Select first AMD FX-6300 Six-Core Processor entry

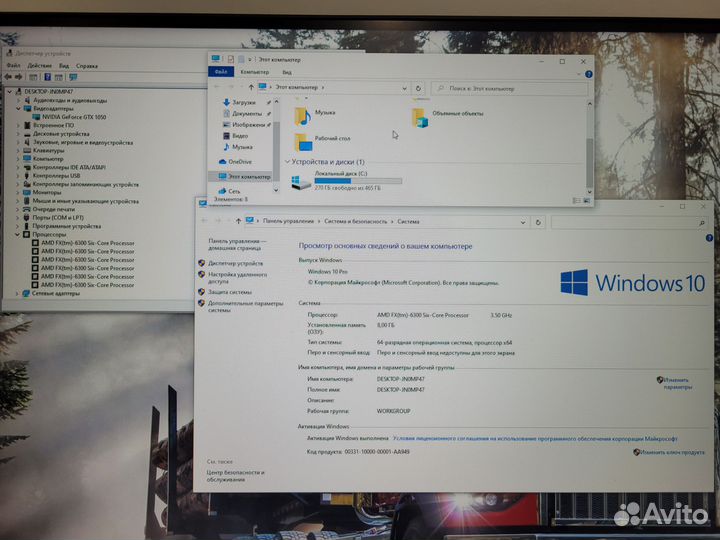pos(88,243)
